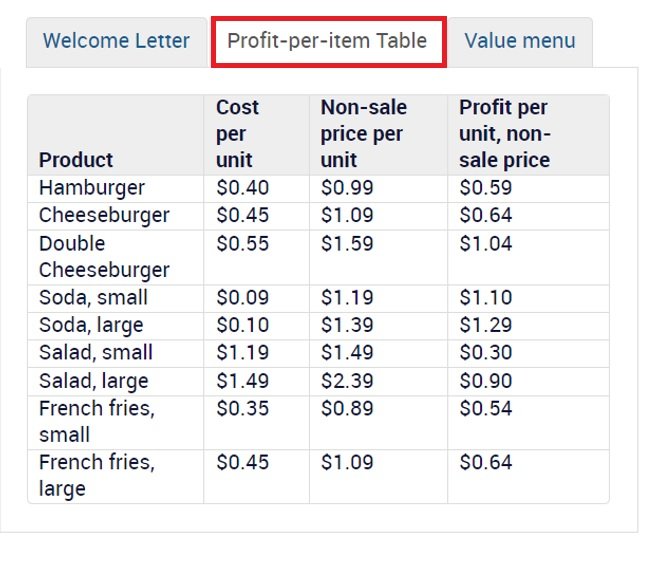This screenshot has width=664, height=564.
Task: Select Double Cheeseburger's $1.59 non-sale price
Action: (x=347, y=243)
